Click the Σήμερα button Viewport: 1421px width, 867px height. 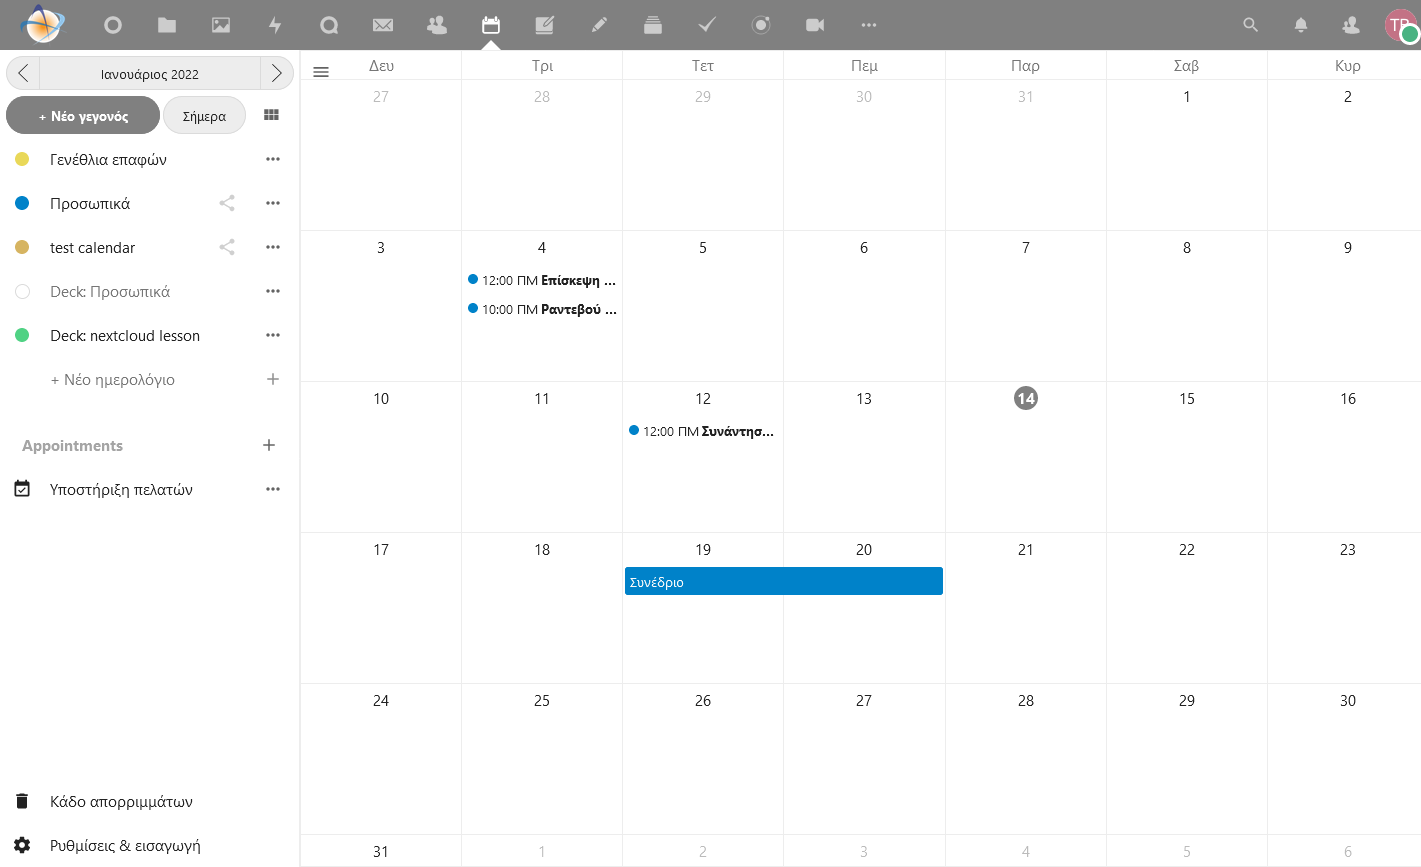(x=204, y=116)
